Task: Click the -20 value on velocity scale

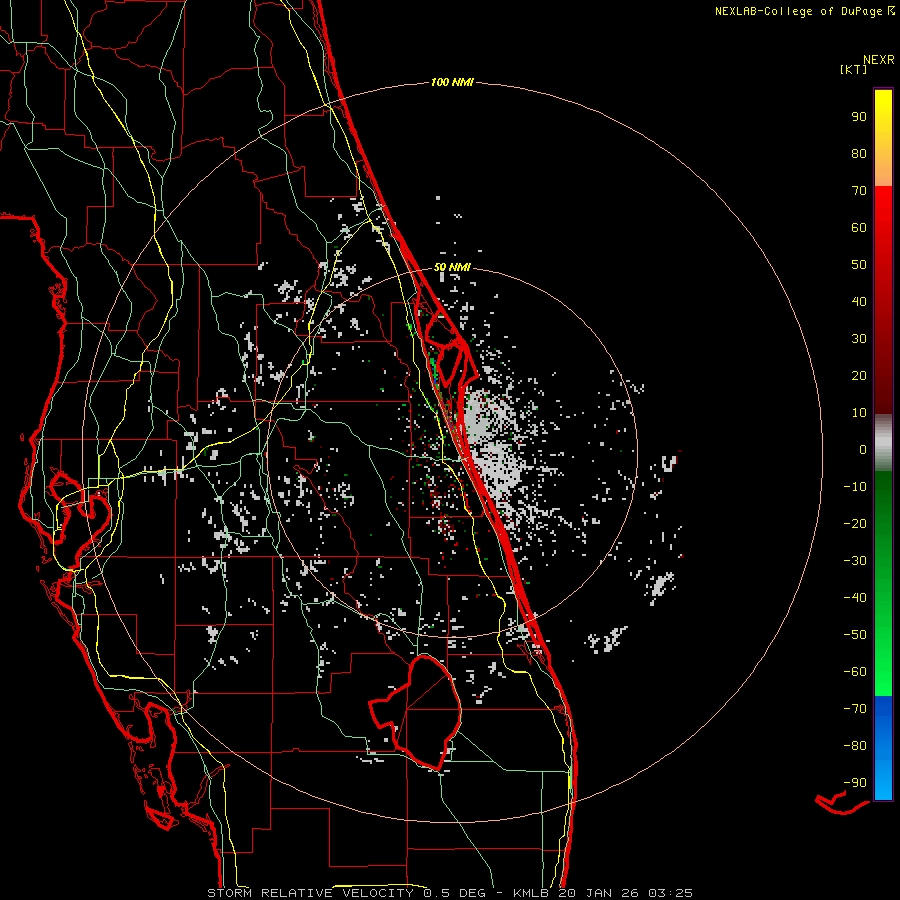Action: coord(855,524)
